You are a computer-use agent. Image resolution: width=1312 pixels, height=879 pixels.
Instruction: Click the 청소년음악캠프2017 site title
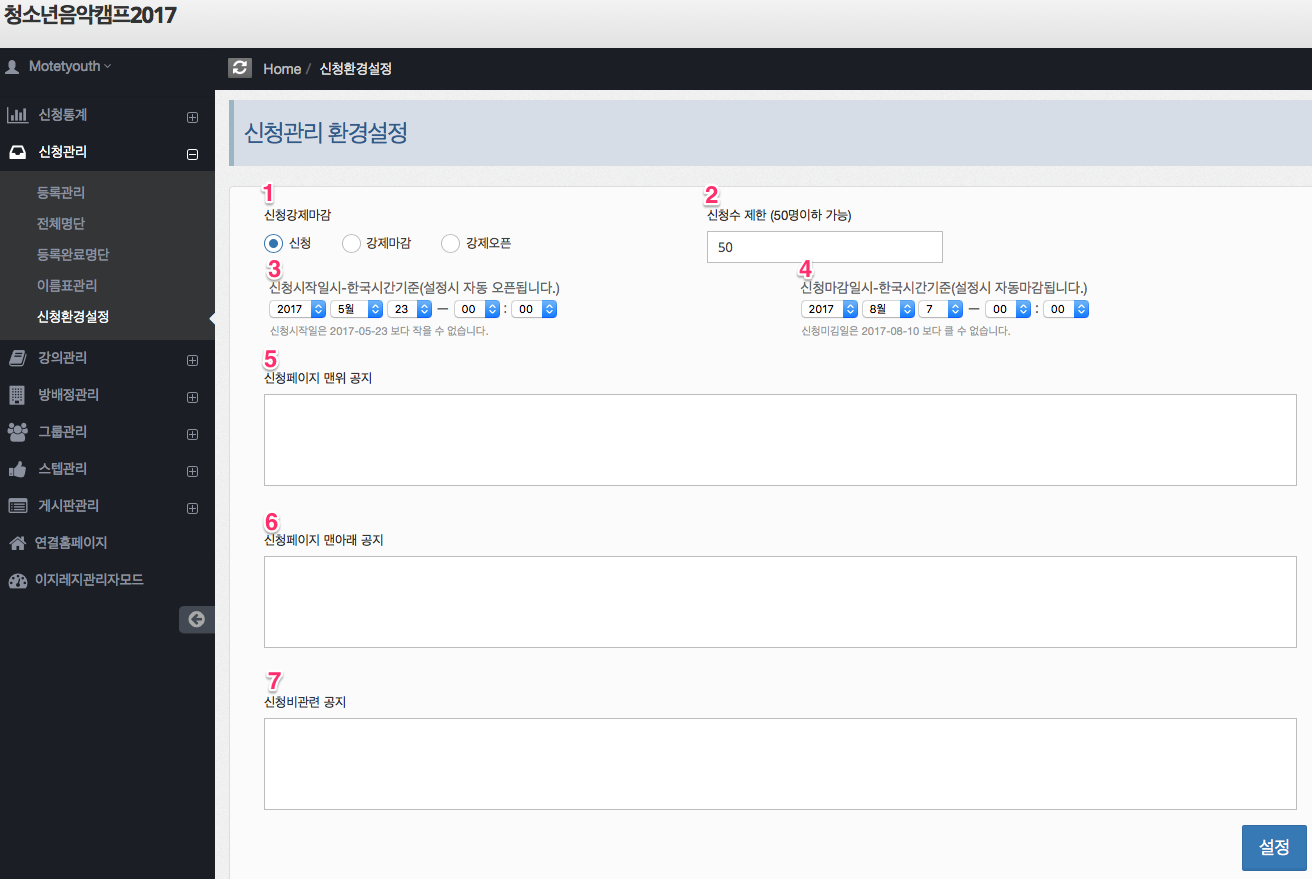90,15
